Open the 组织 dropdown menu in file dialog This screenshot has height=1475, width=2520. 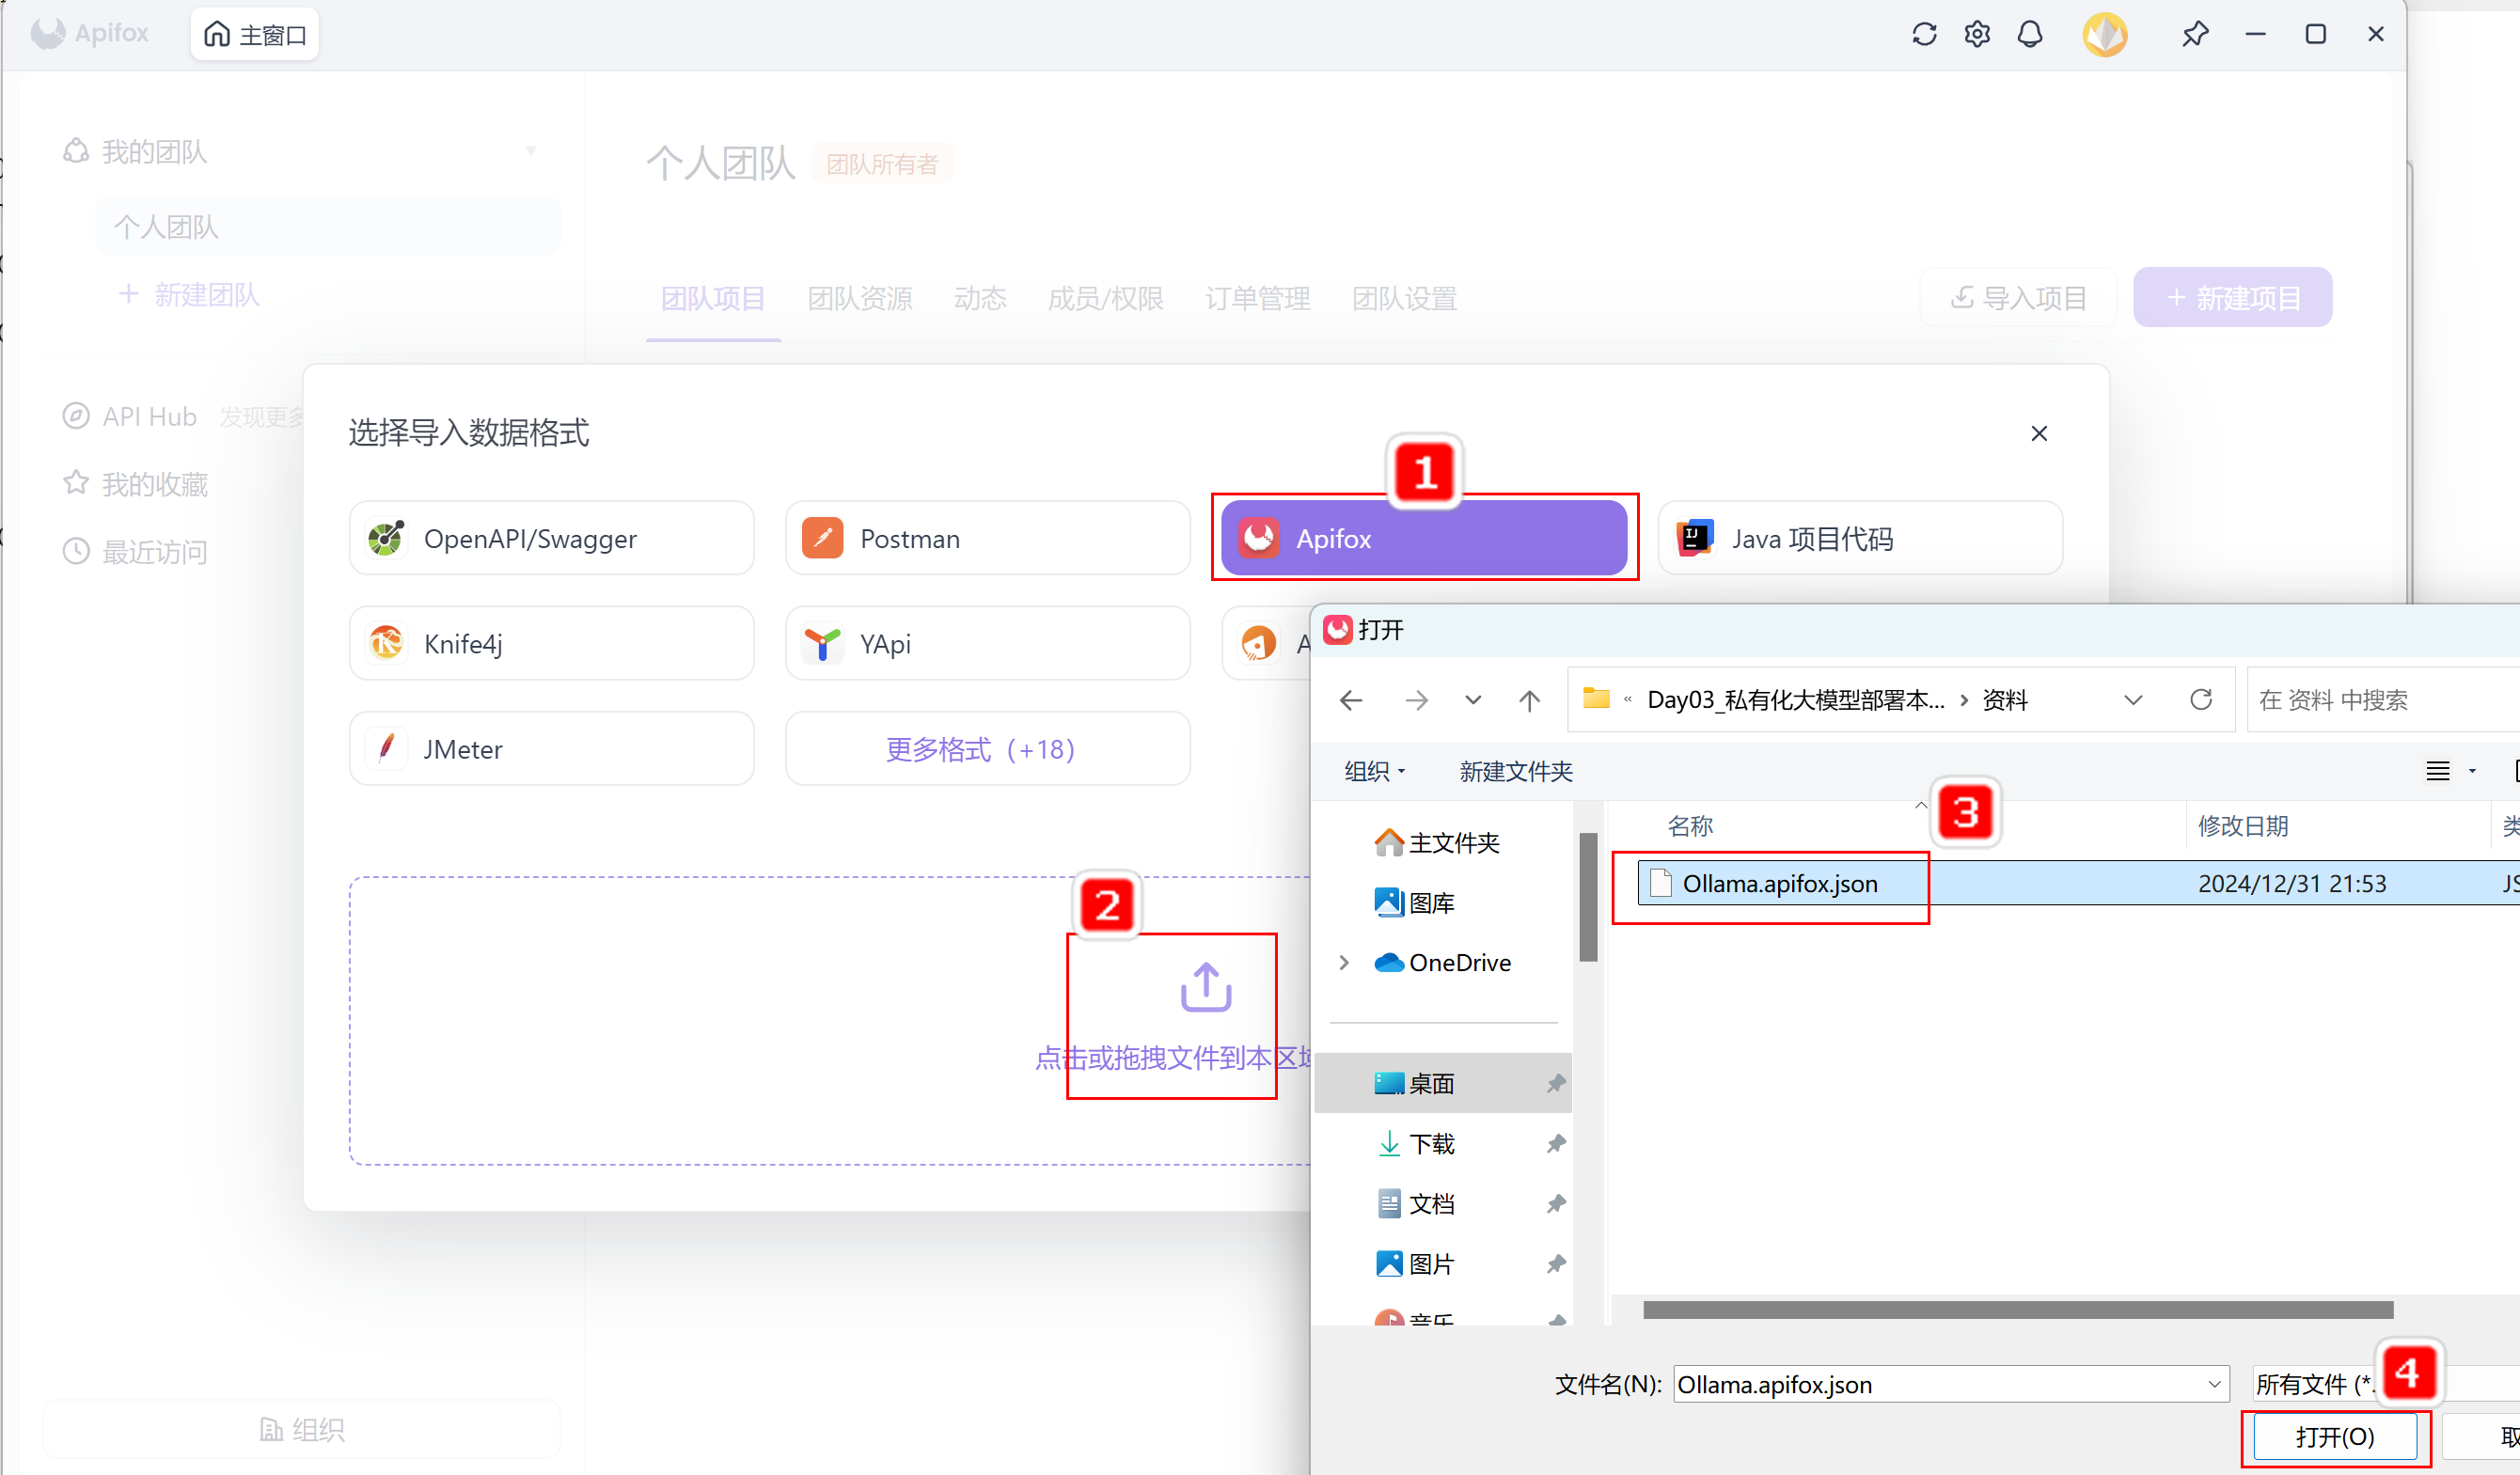[1374, 771]
